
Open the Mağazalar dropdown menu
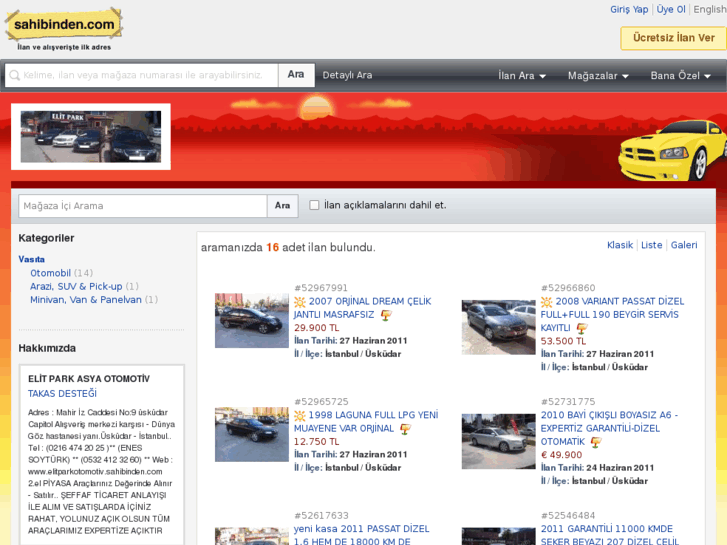(598, 76)
